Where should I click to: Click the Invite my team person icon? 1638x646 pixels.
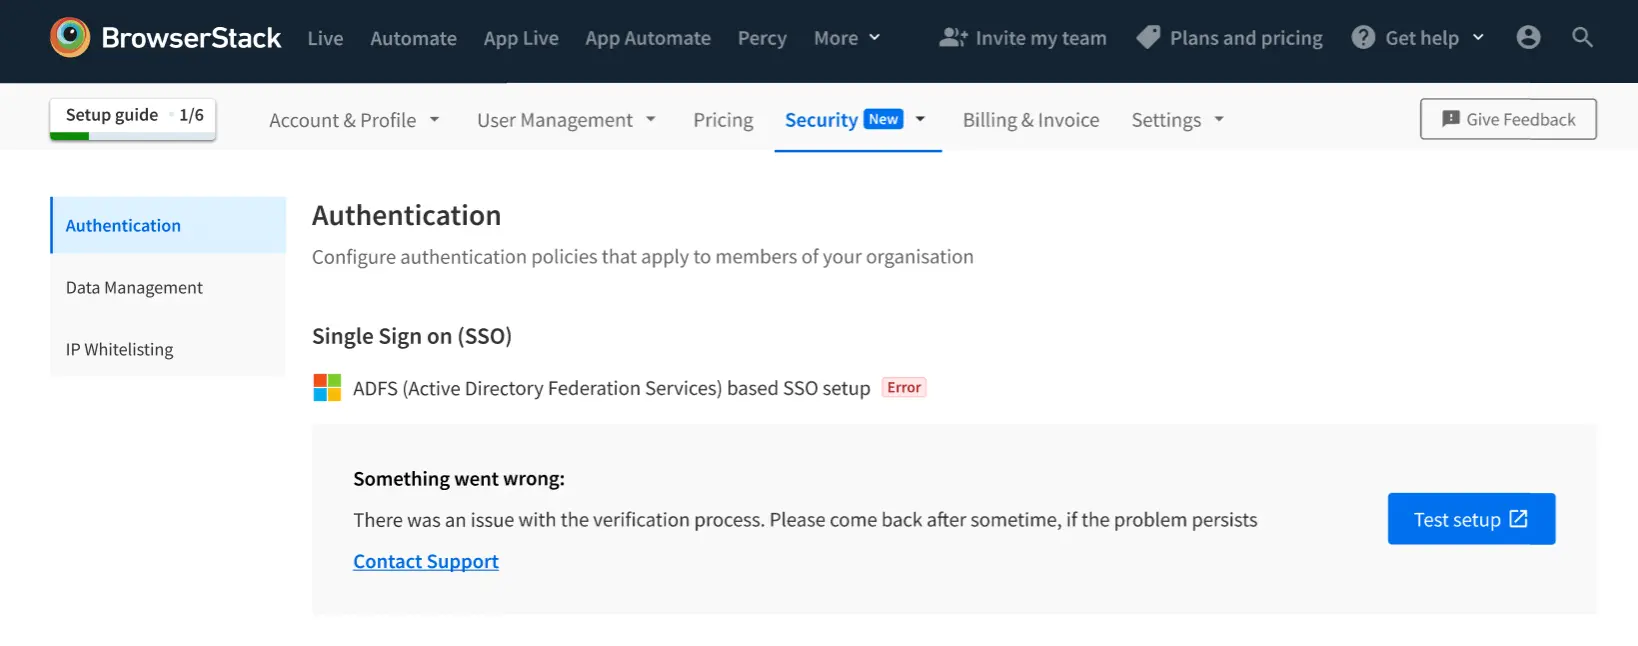pos(953,38)
